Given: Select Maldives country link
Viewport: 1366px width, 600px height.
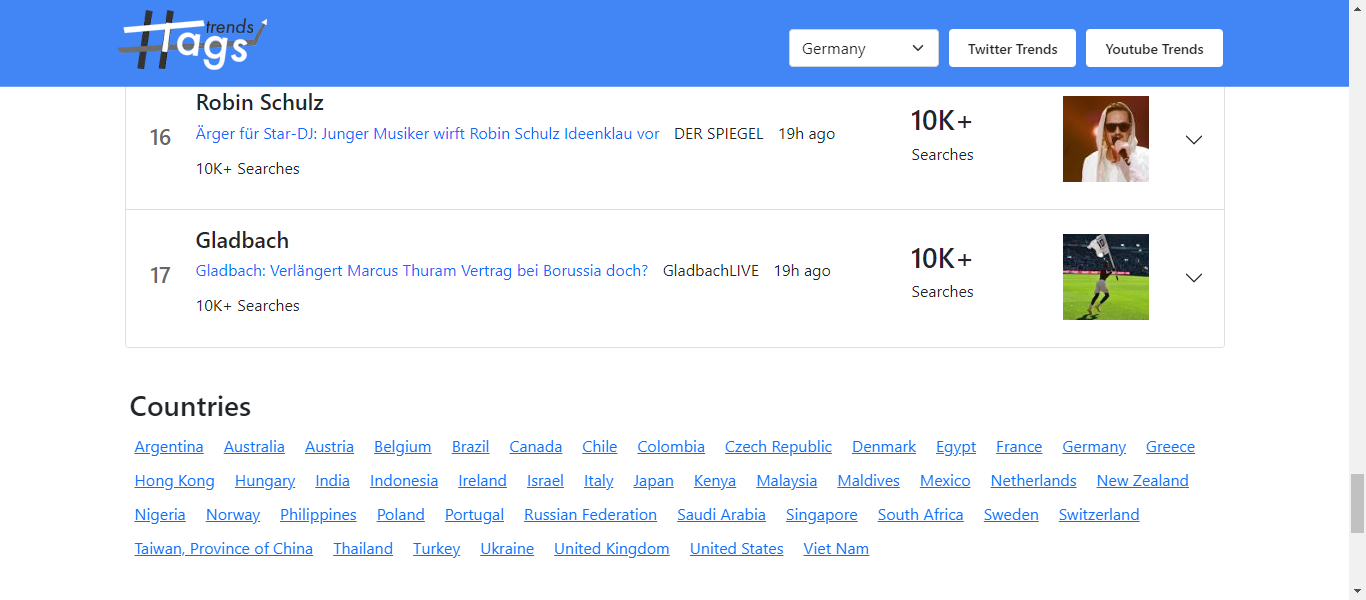Looking at the screenshot, I should pos(869,481).
